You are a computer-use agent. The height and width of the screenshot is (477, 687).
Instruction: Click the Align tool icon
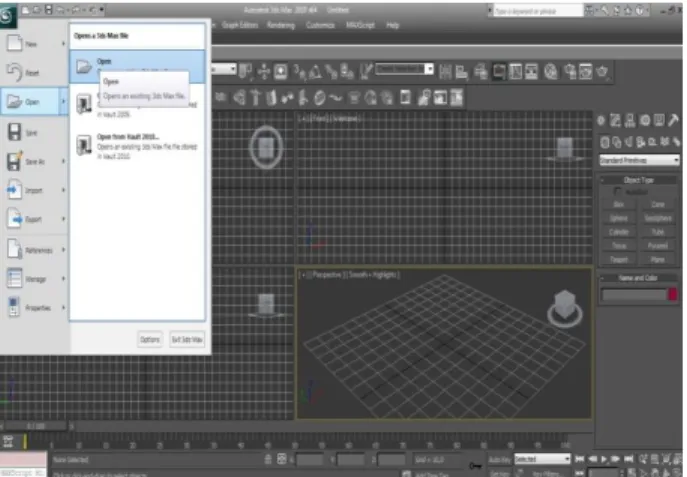click(461, 71)
